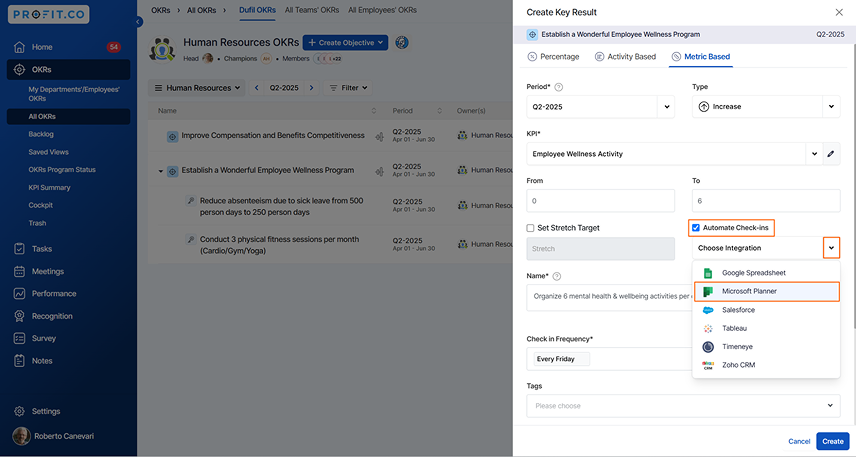856x457 pixels.
Task: Sort the list by Name column
Action: pos(374,111)
